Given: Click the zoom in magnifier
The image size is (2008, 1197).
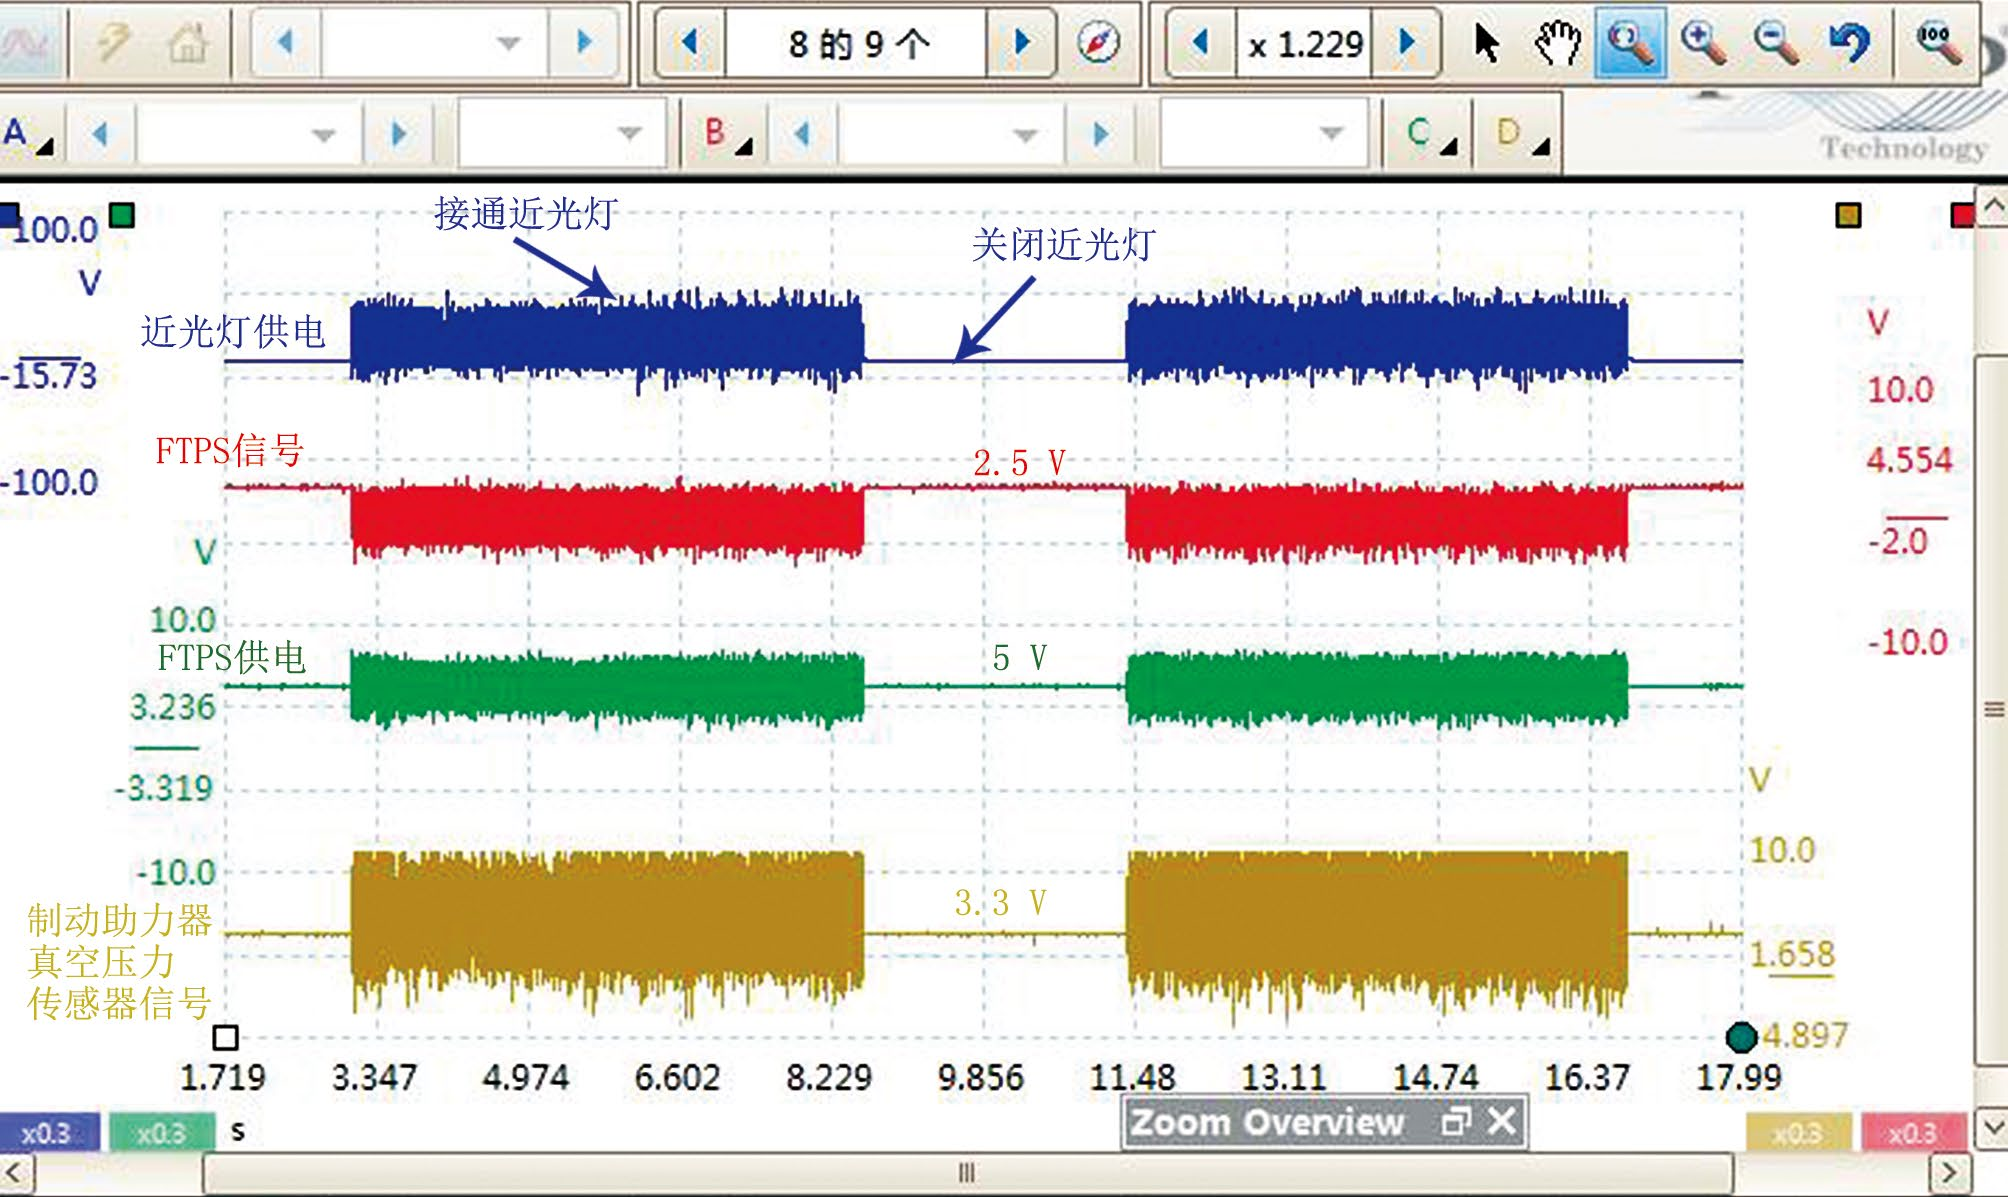Looking at the screenshot, I should [x=1703, y=43].
